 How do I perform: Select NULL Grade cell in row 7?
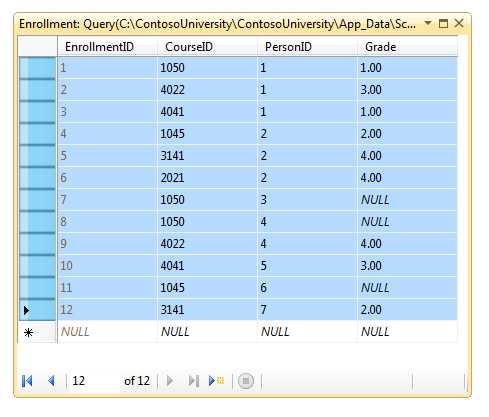coord(407,200)
